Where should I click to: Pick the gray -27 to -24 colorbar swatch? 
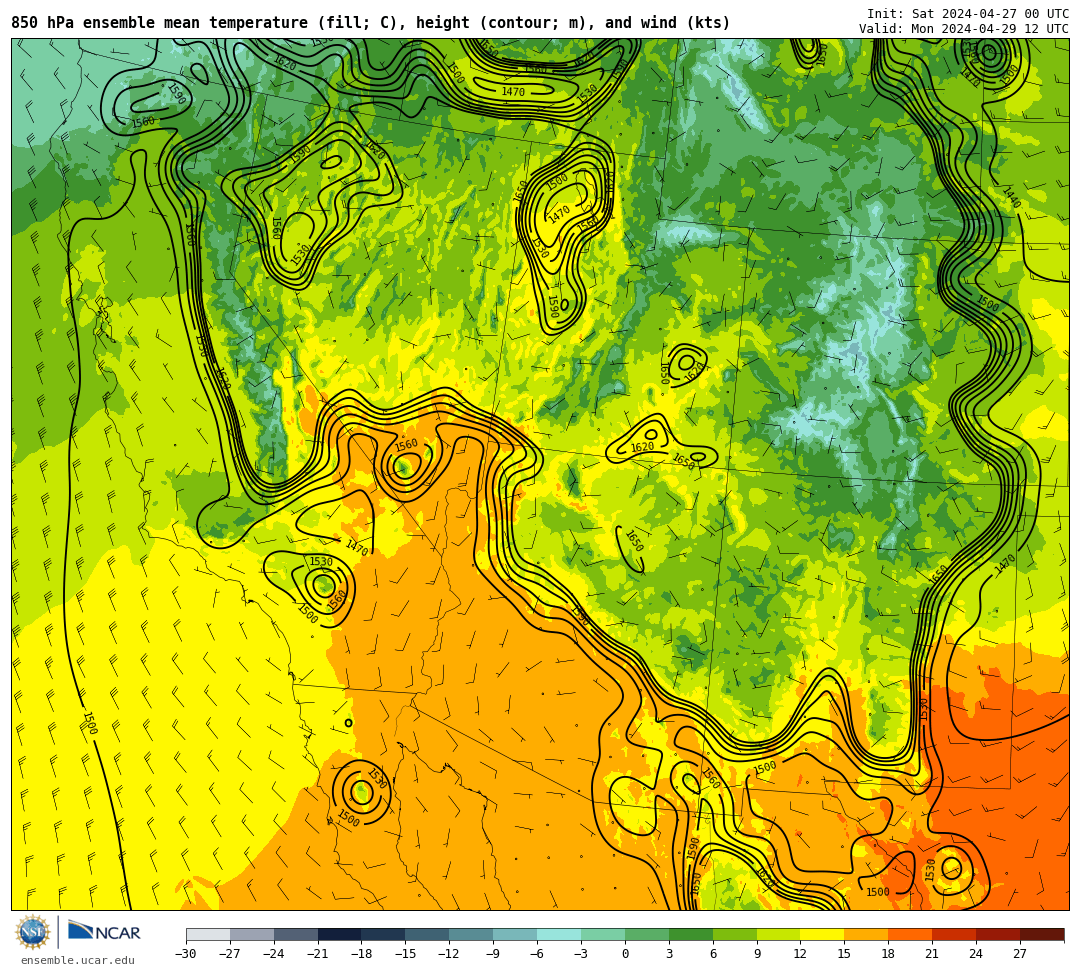pos(252,934)
